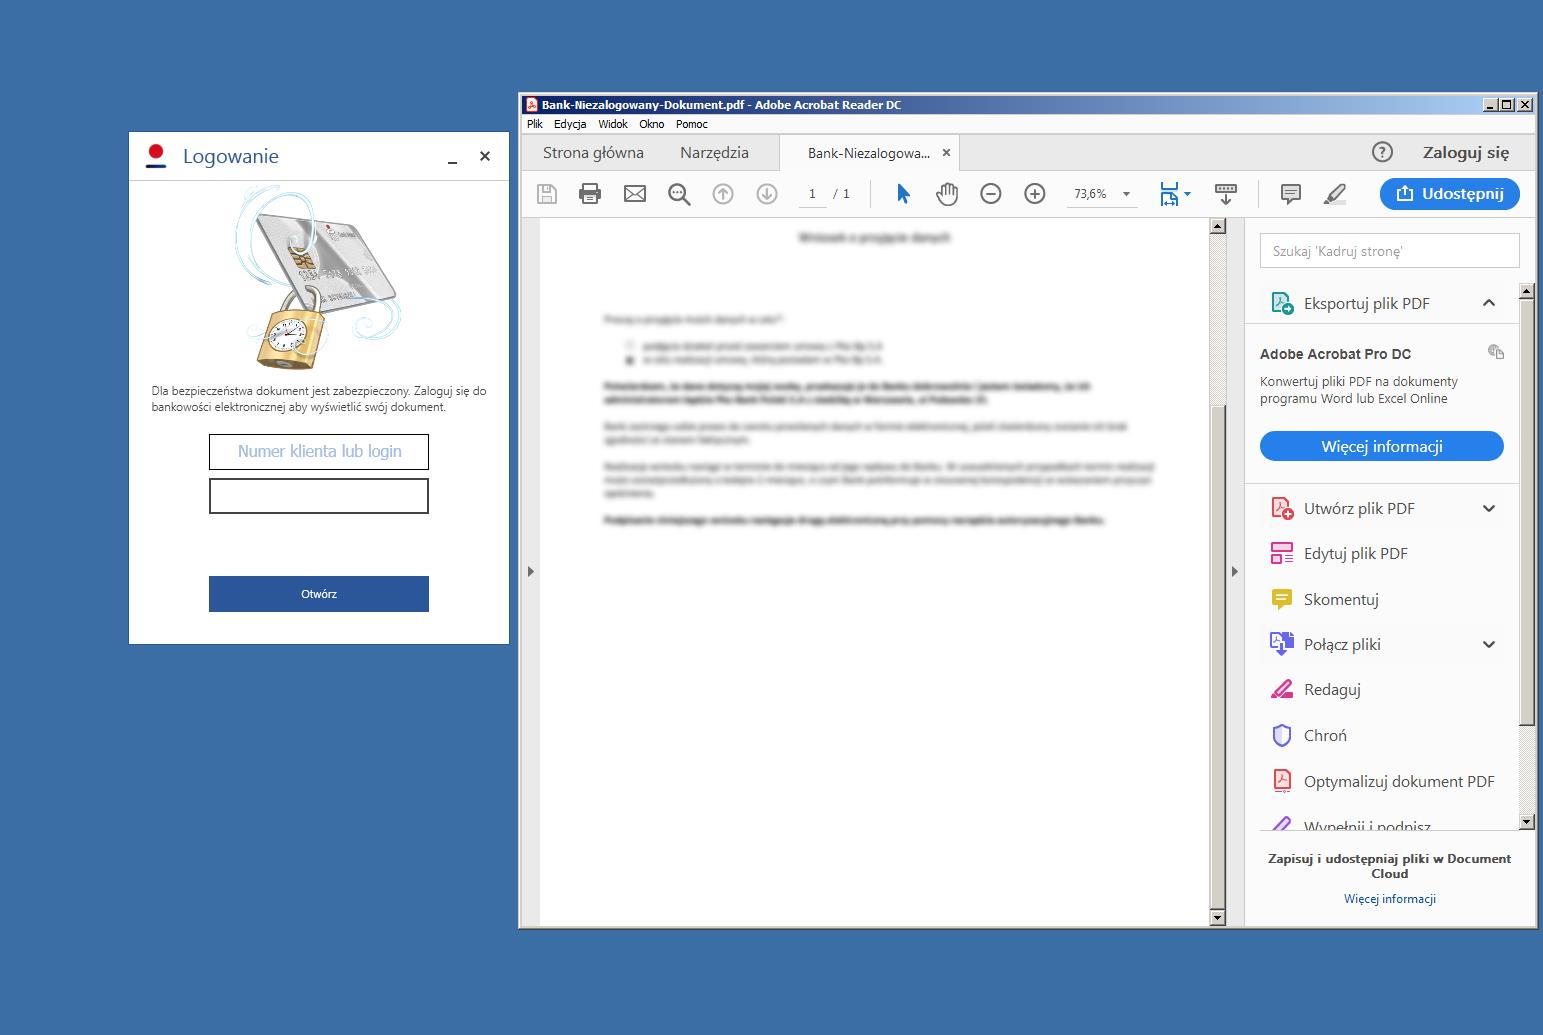Select the hand pan tool
The width and height of the screenshot is (1543, 1035).
(x=946, y=194)
